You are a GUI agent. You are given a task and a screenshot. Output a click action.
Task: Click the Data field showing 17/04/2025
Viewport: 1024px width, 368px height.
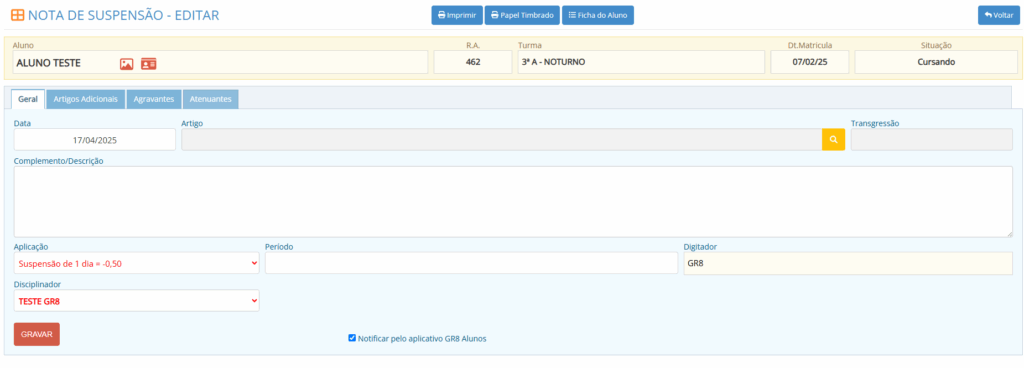click(95, 140)
